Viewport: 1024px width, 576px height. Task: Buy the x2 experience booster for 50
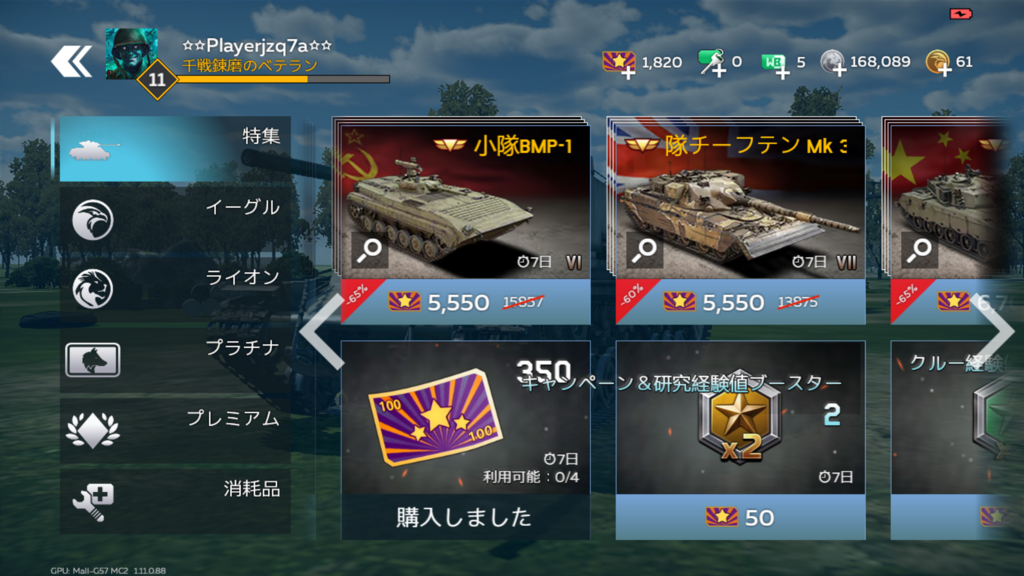pos(741,517)
